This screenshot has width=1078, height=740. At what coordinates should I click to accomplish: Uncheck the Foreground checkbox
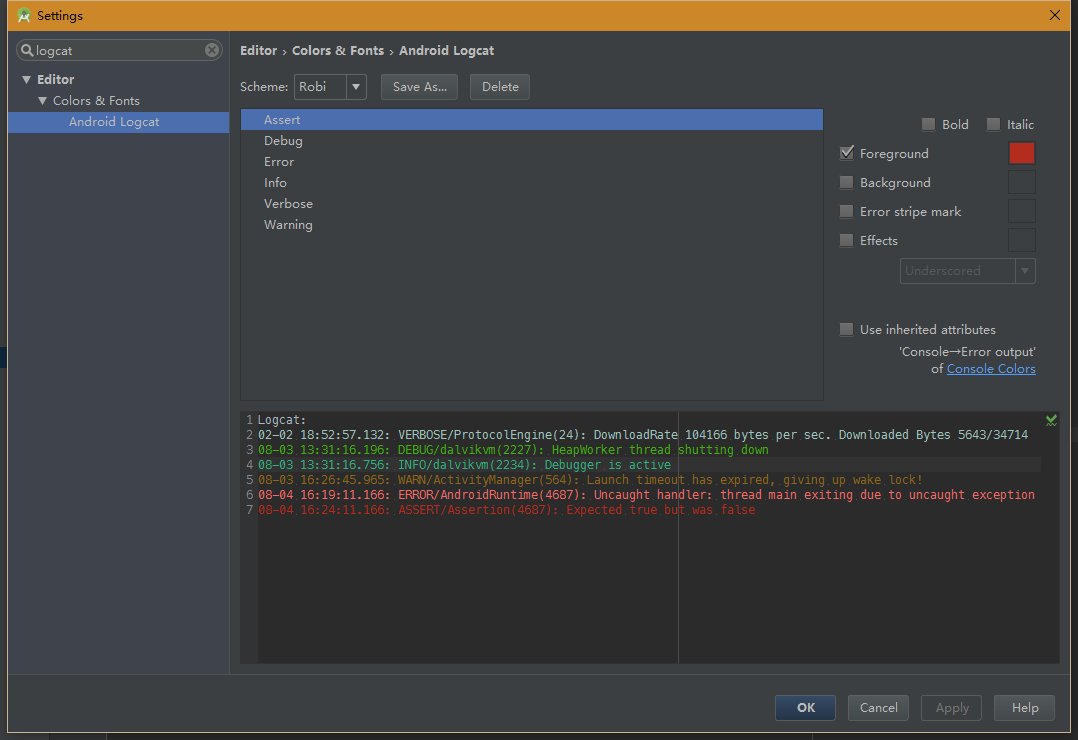click(847, 153)
